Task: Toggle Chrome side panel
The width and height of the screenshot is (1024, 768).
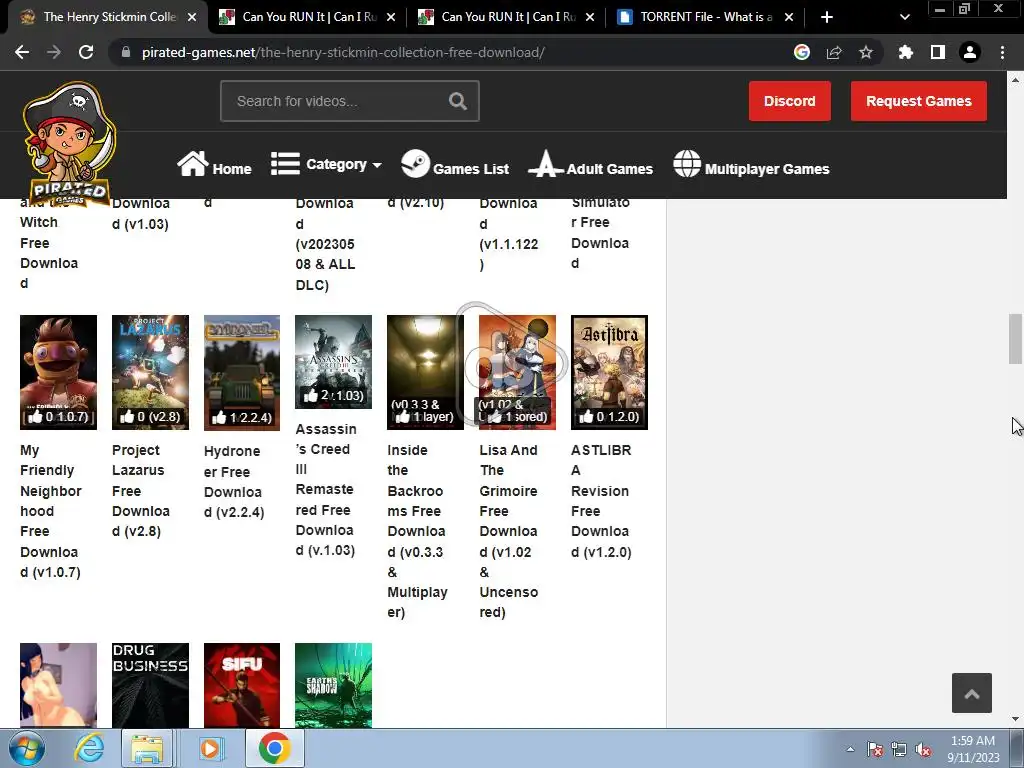Action: pos(938,52)
